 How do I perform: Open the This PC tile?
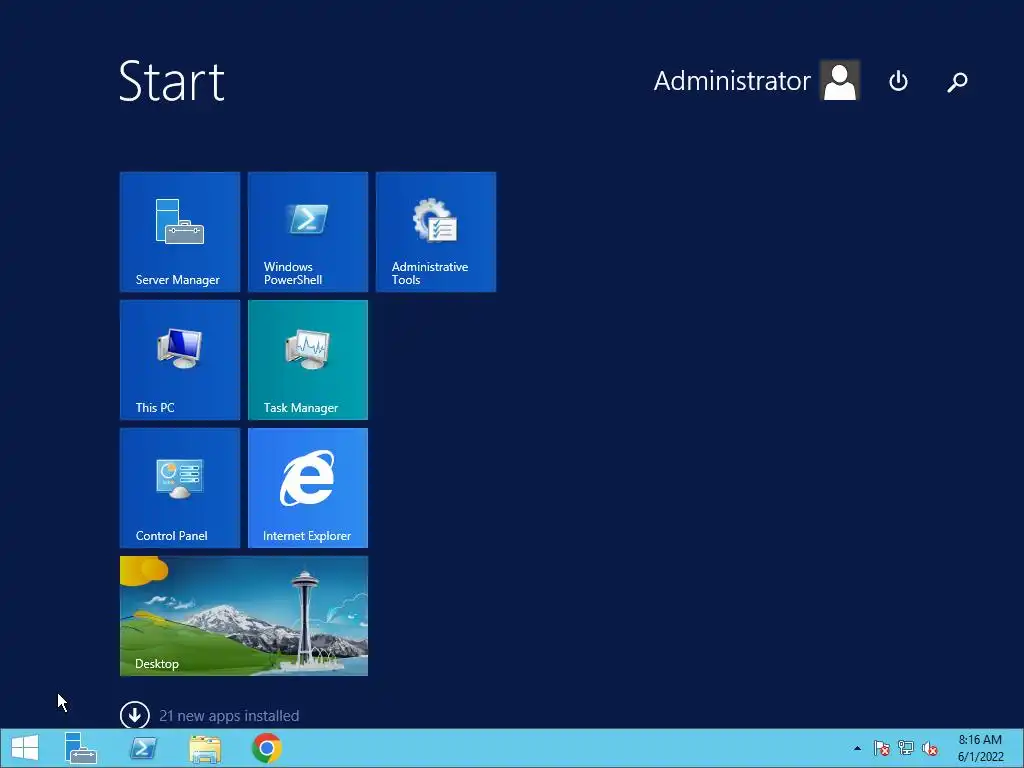pyautogui.click(x=180, y=360)
